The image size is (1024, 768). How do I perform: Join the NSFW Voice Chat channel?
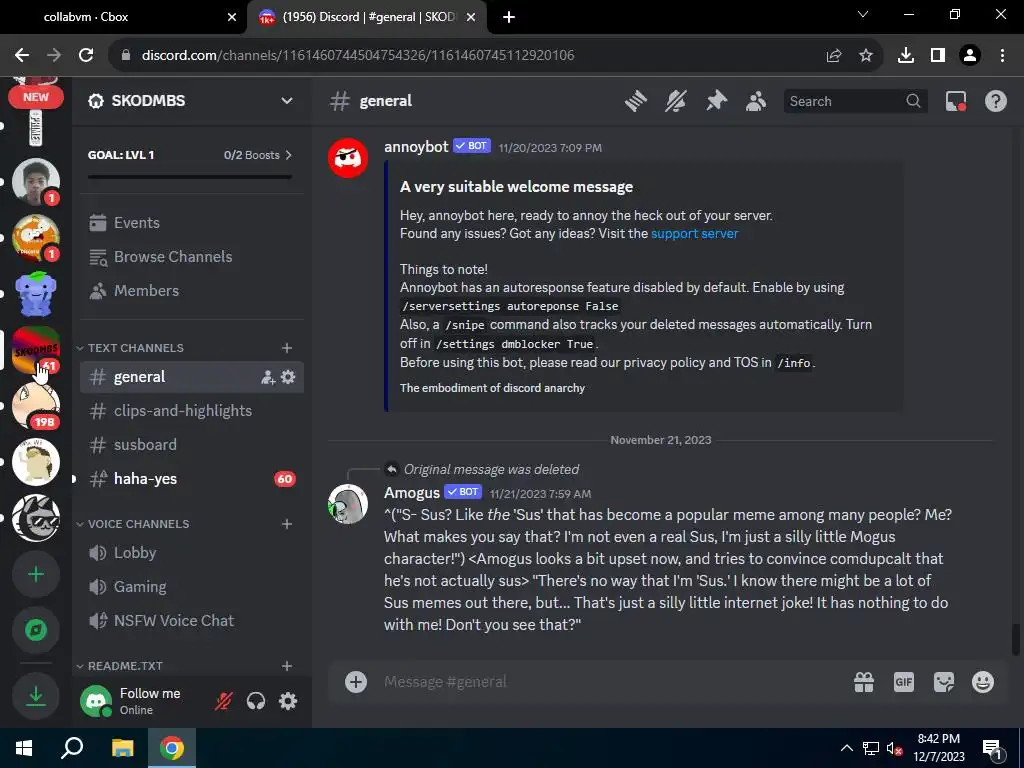click(x=191, y=620)
